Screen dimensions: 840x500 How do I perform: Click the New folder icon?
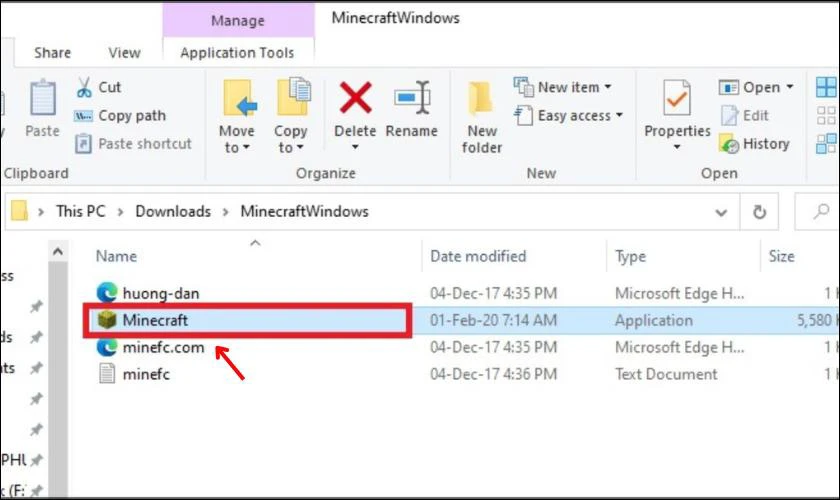(x=480, y=98)
